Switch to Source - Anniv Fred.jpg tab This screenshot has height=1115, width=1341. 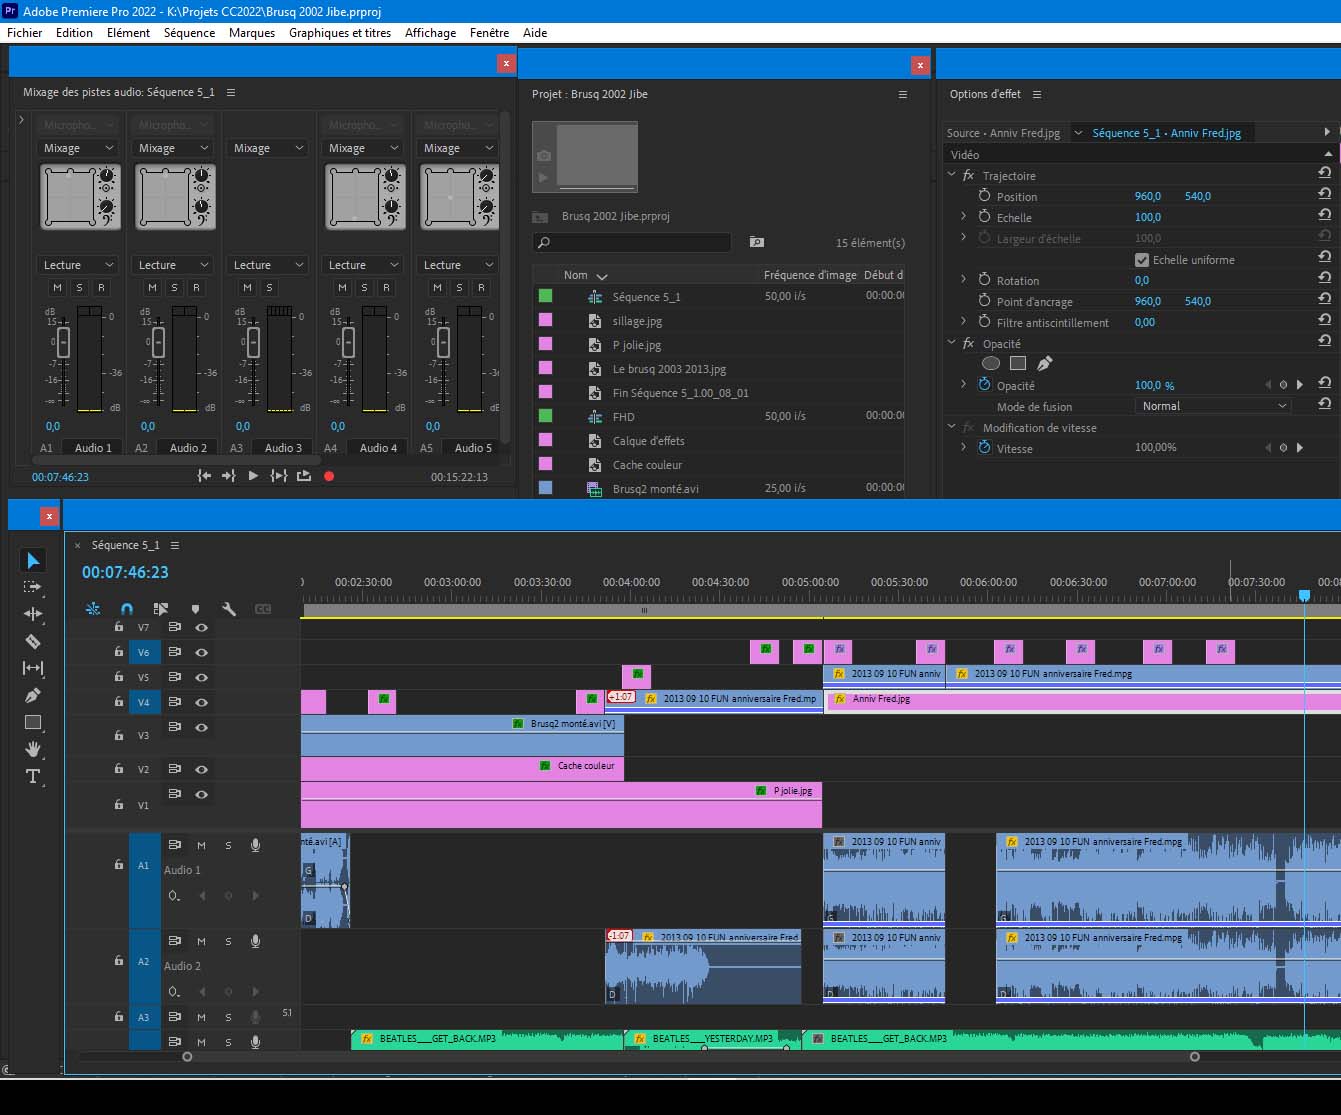1003,133
